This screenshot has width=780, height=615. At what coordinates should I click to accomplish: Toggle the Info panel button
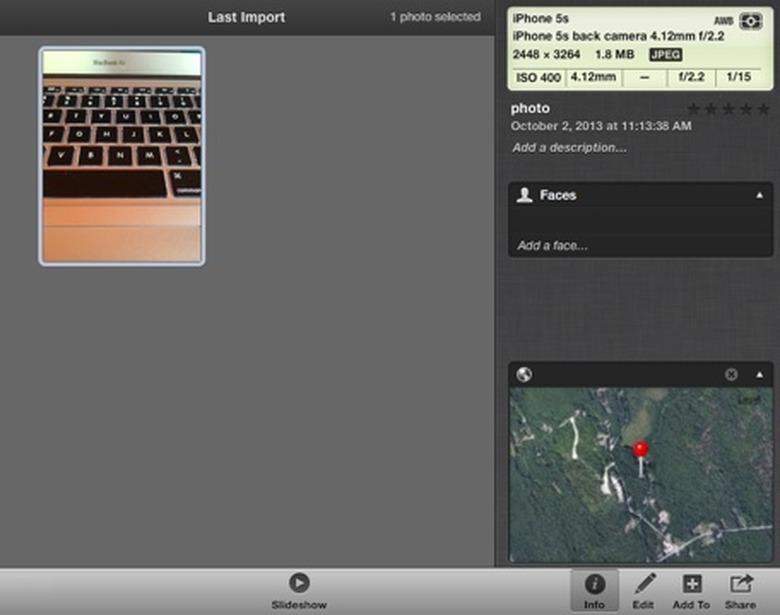tap(594, 590)
